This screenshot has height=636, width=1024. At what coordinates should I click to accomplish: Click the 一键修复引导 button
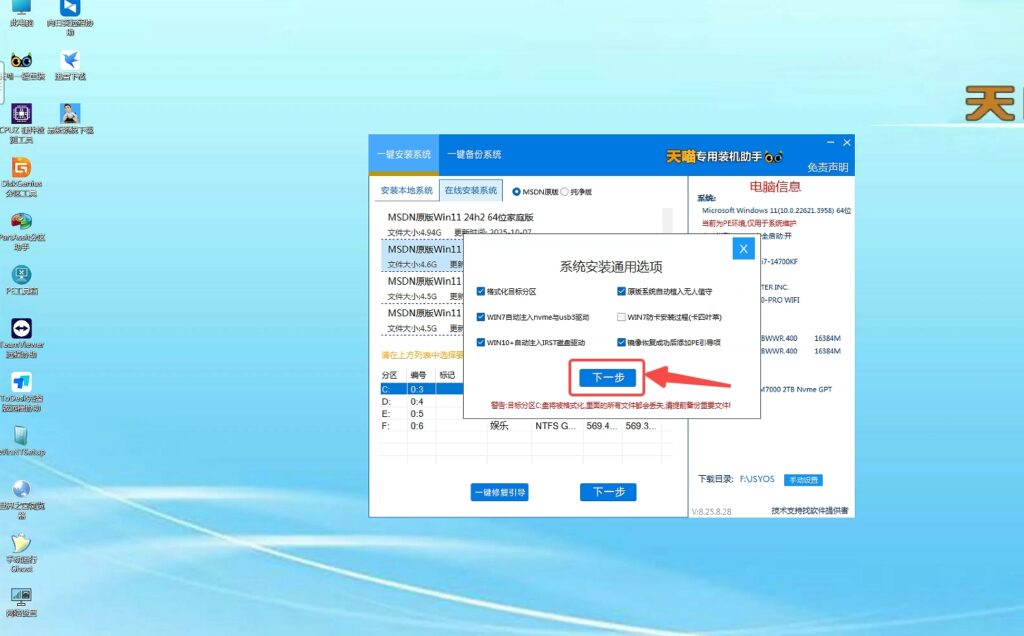click(x=499, y=492)
